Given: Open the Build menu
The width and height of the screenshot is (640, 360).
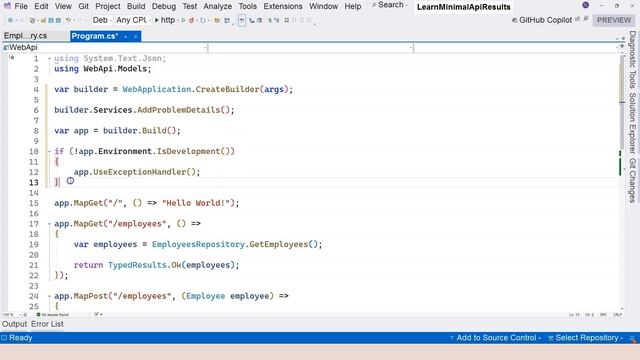Looking at the screenshot, I should pyautogui.click(x=136, y=6).
